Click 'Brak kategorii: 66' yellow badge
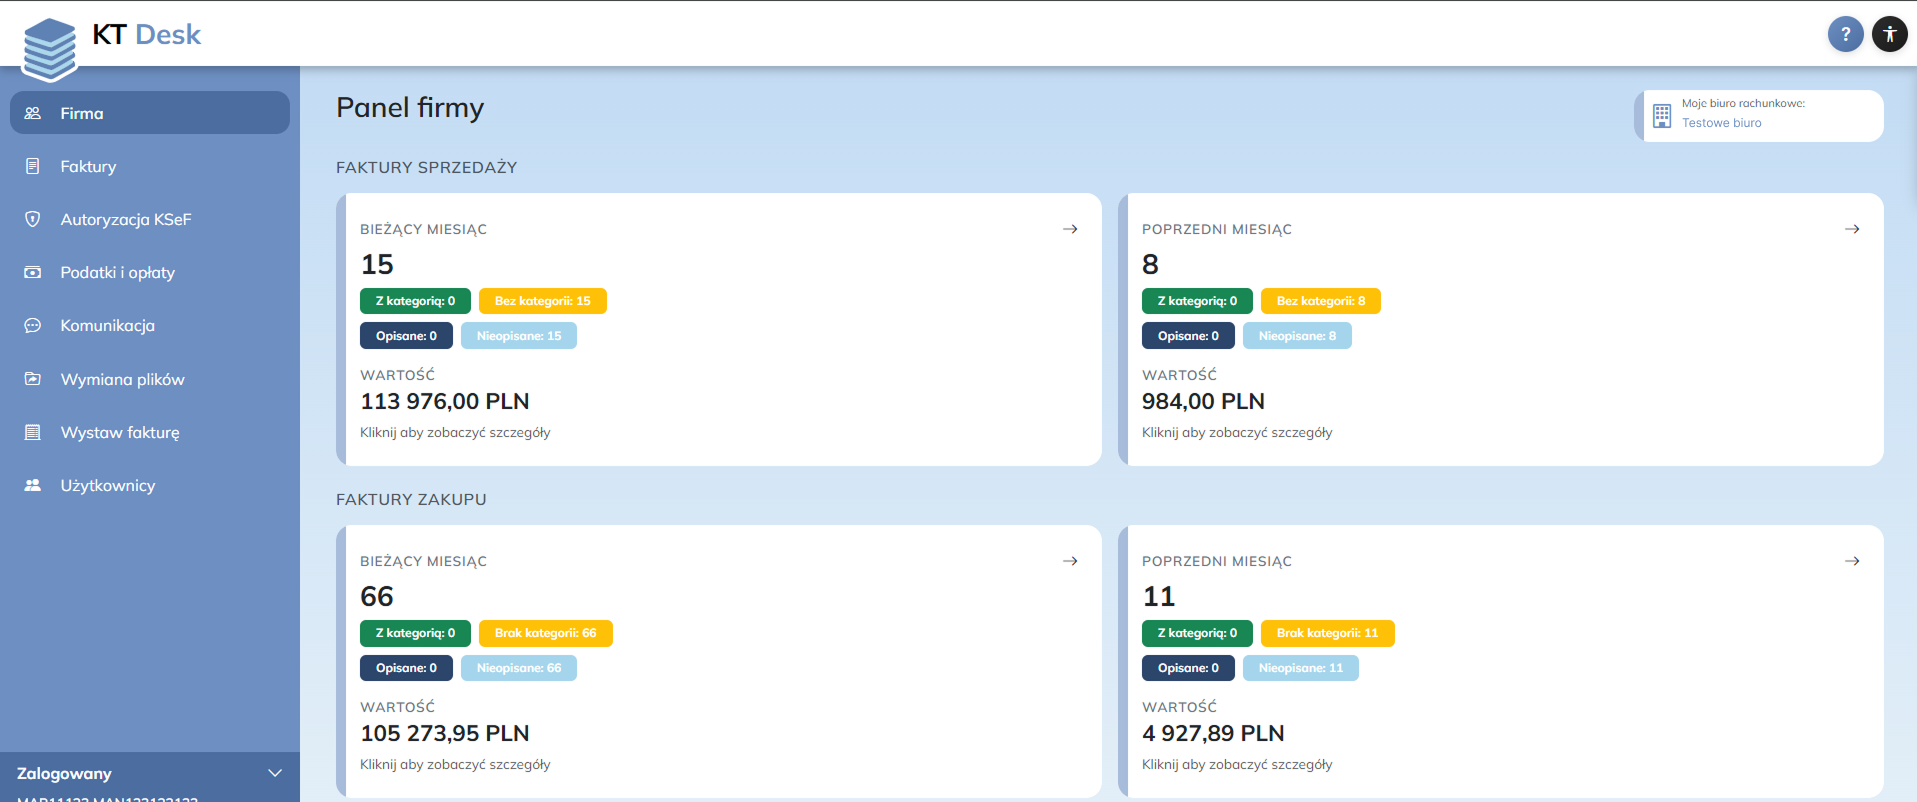 click(546, 633)
